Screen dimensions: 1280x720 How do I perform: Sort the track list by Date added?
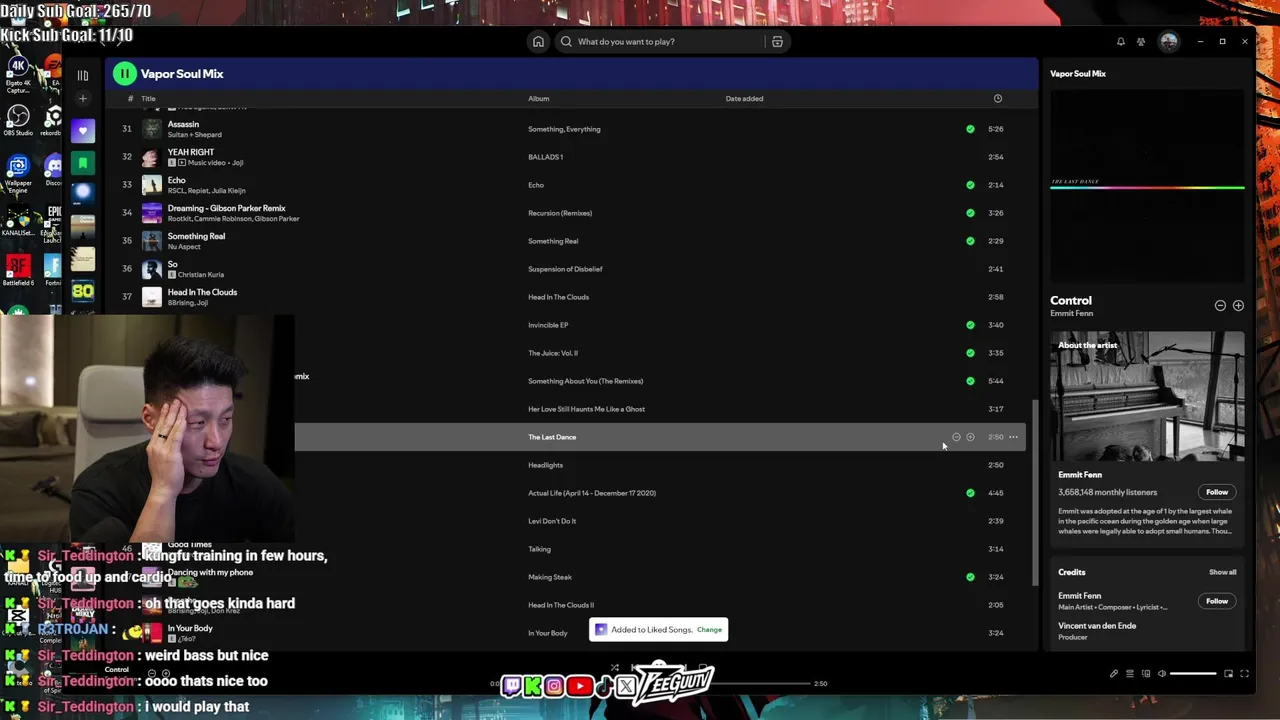tap(744, 98)
